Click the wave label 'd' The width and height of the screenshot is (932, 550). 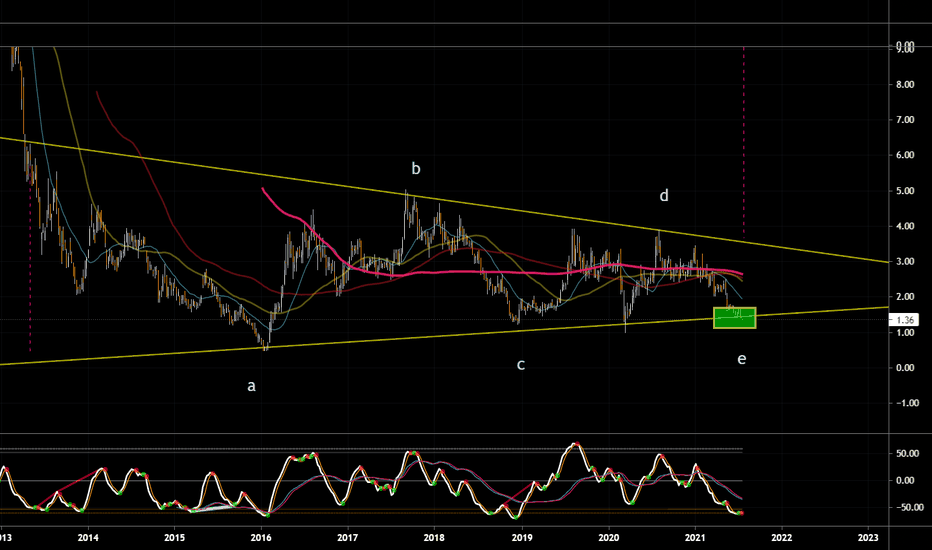click(664, 195)
